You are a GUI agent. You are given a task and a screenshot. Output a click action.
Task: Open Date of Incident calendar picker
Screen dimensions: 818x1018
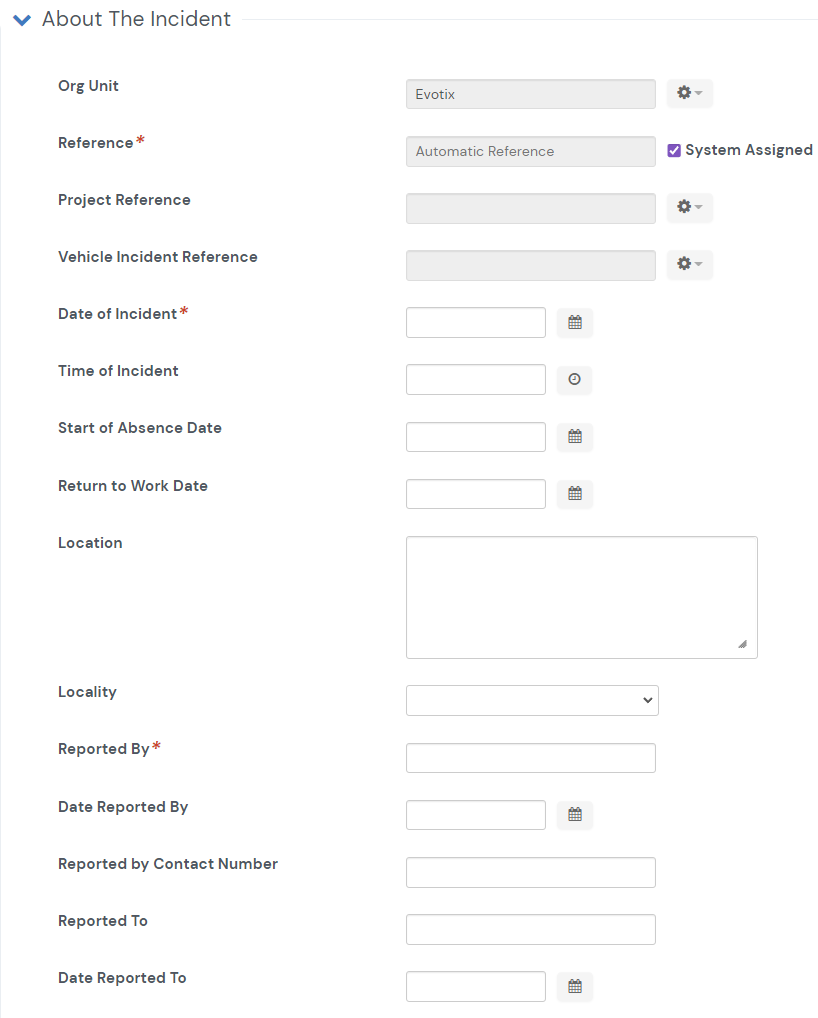point(575,323)
